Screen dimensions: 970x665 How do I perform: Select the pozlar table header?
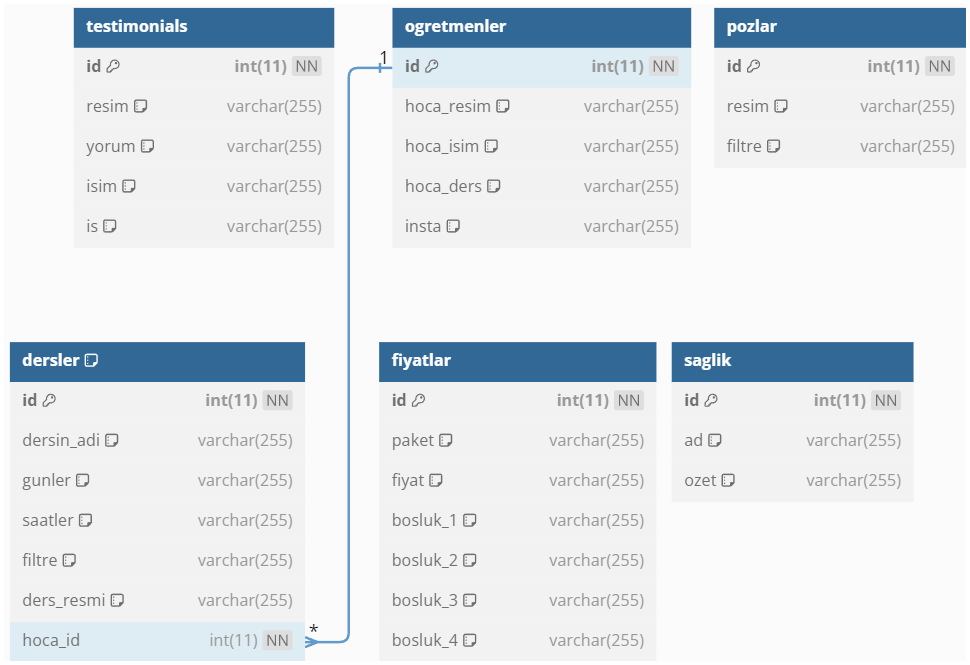(839, 27)
